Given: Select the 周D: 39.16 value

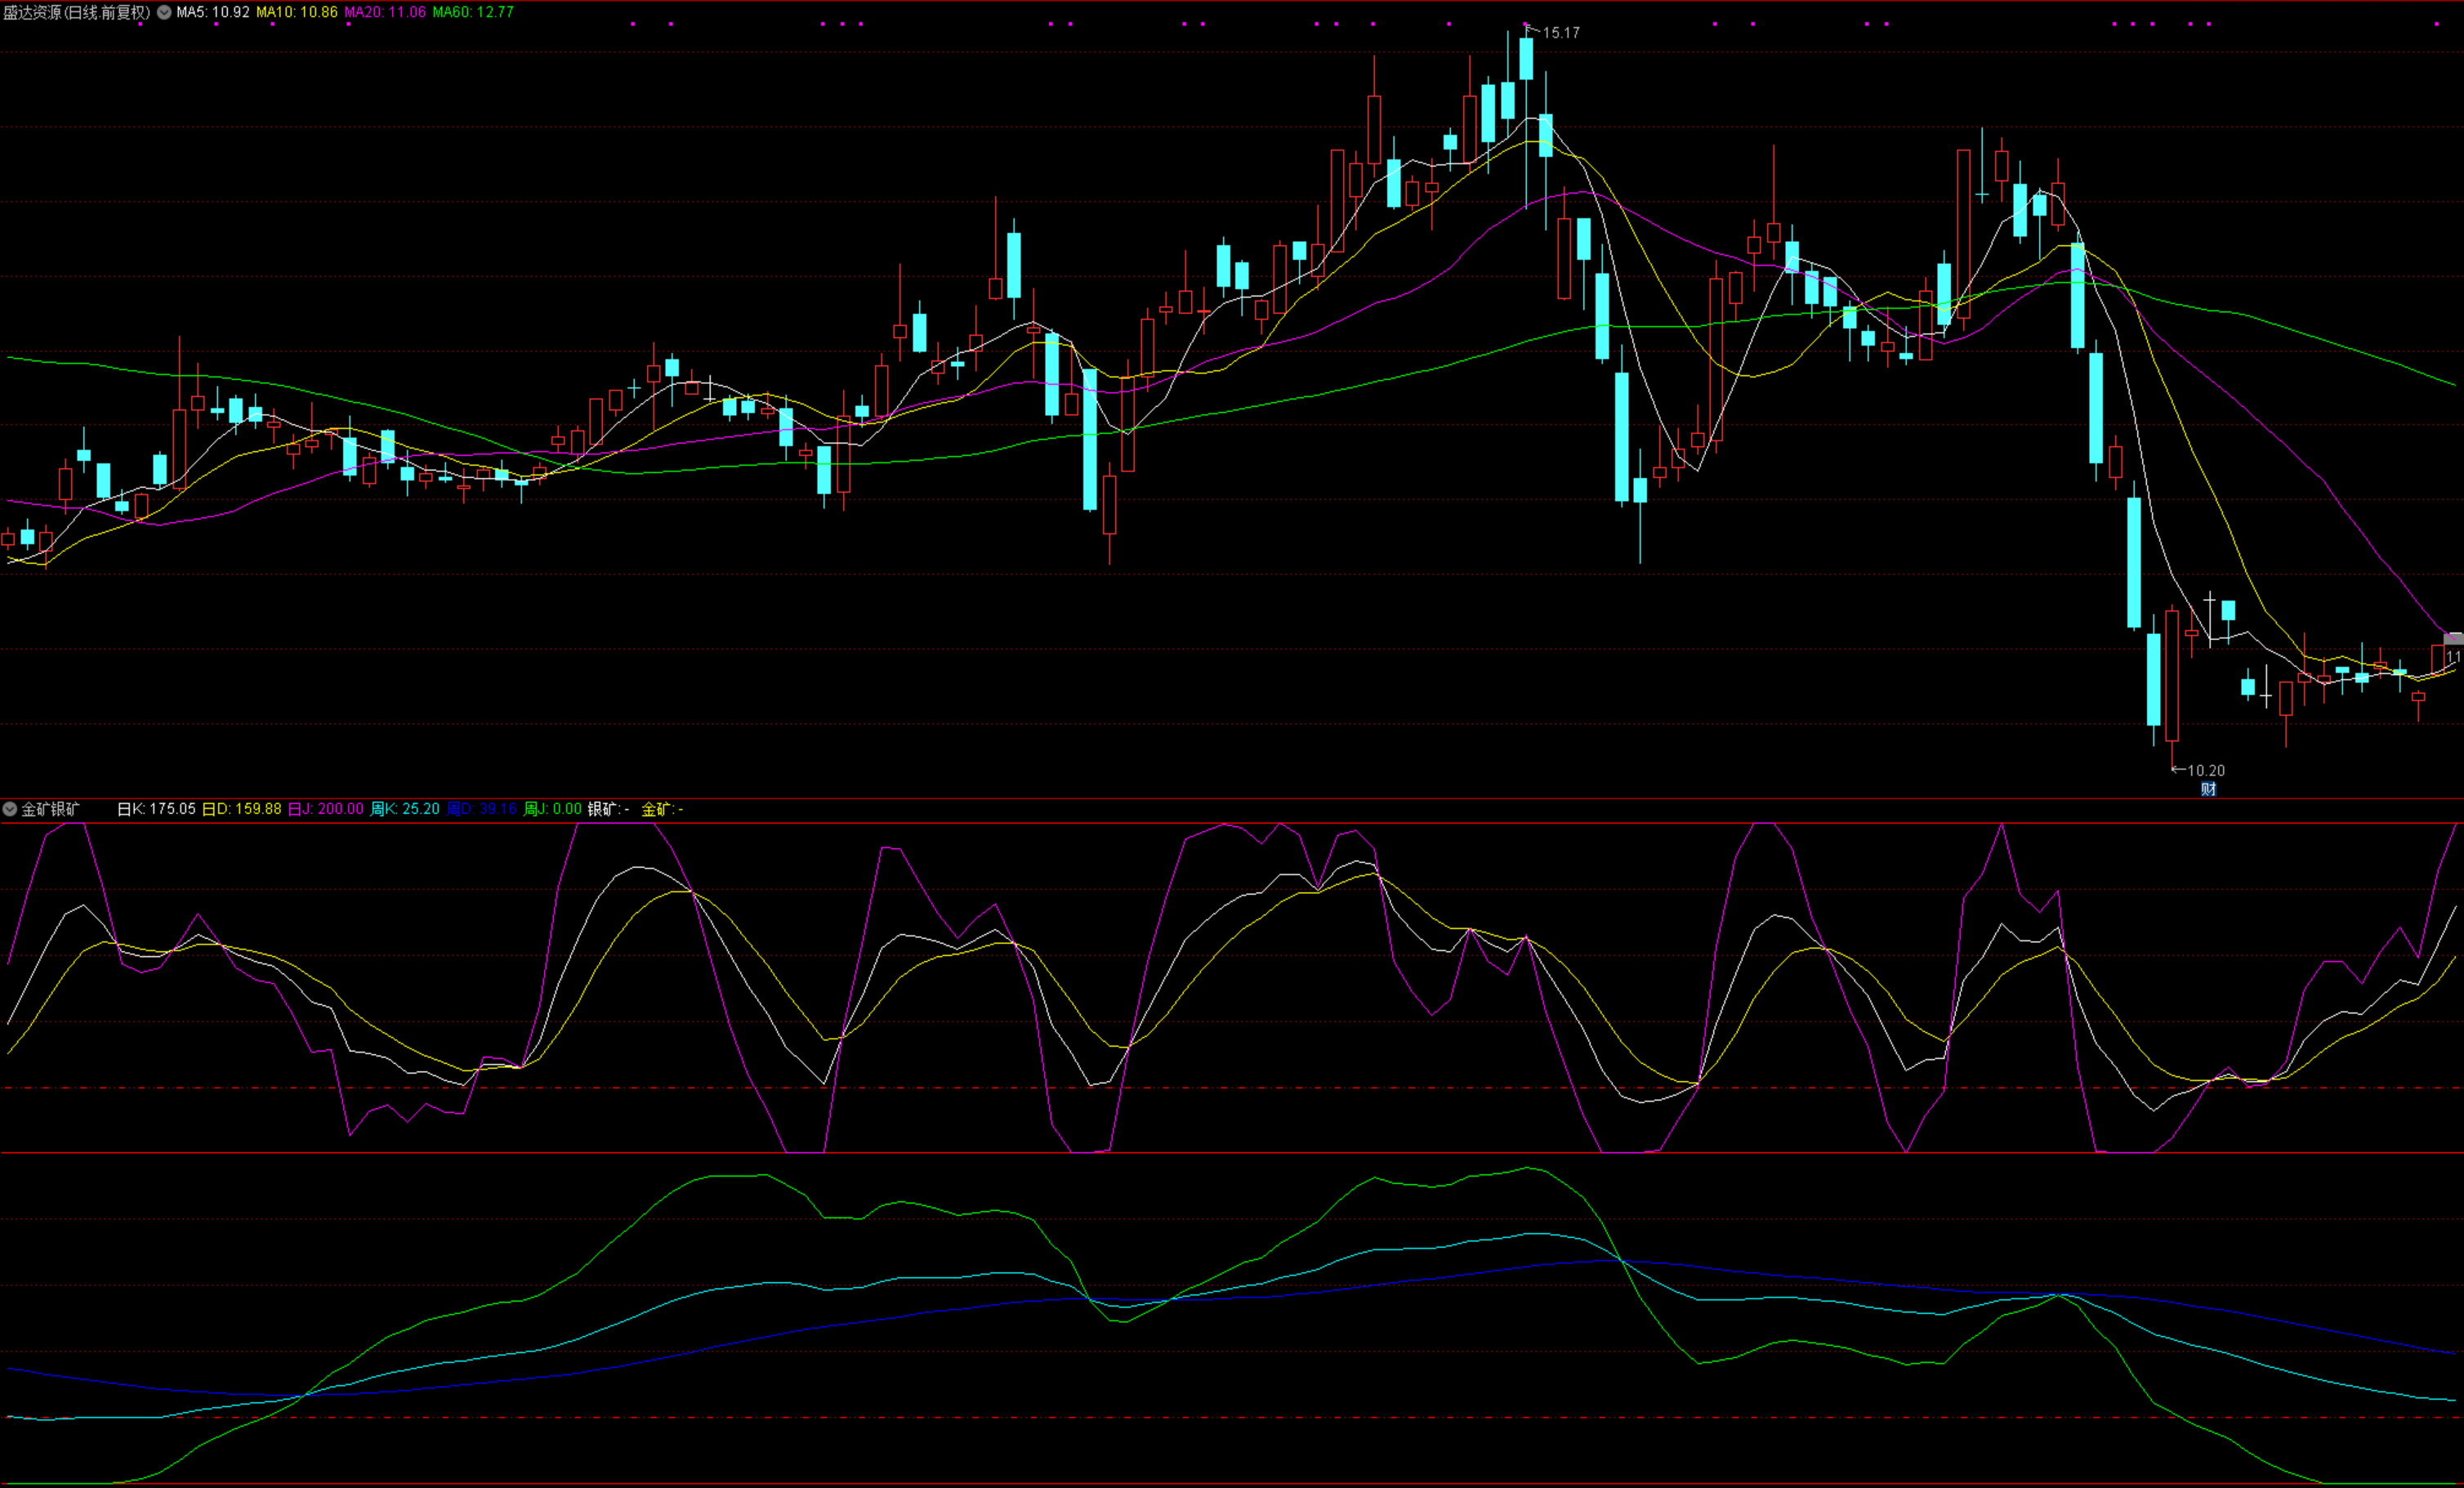Looking at the screenshot, I should 482,809.
